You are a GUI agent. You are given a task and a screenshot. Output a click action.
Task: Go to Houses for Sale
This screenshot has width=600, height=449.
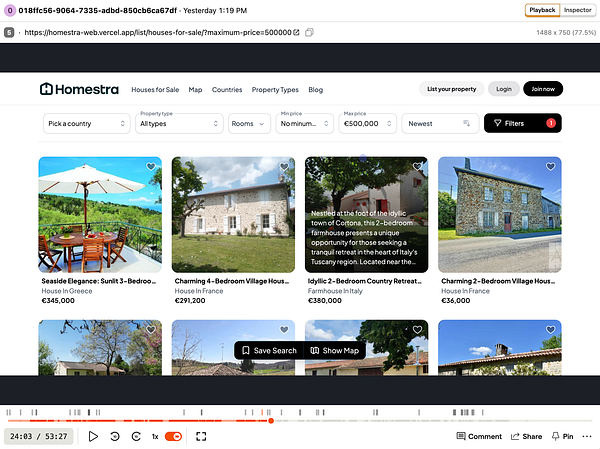click(x=155, y=90)
